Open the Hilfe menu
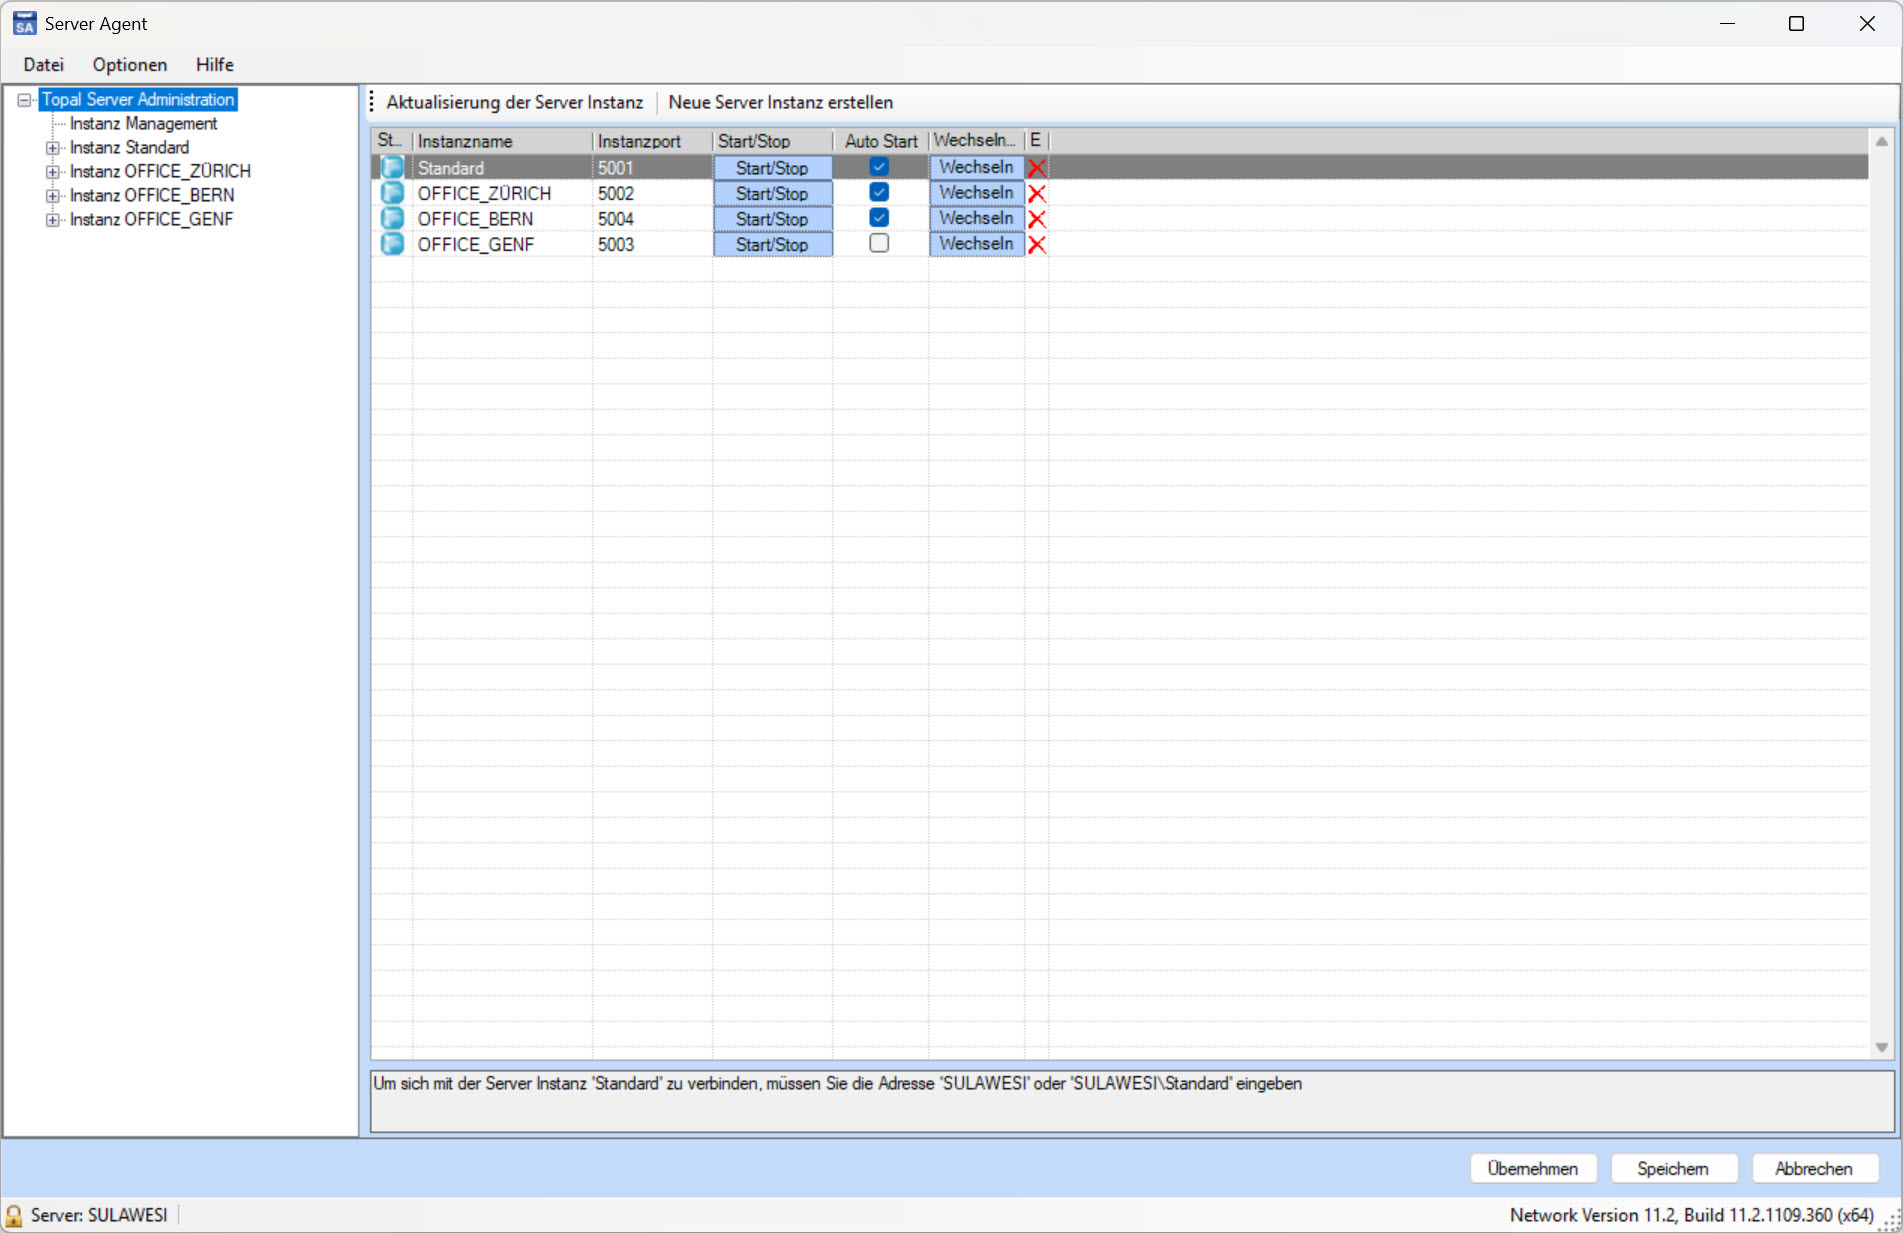This screenshot has width=1903, height=1233. pyautogui.click(x=214, y=65)
